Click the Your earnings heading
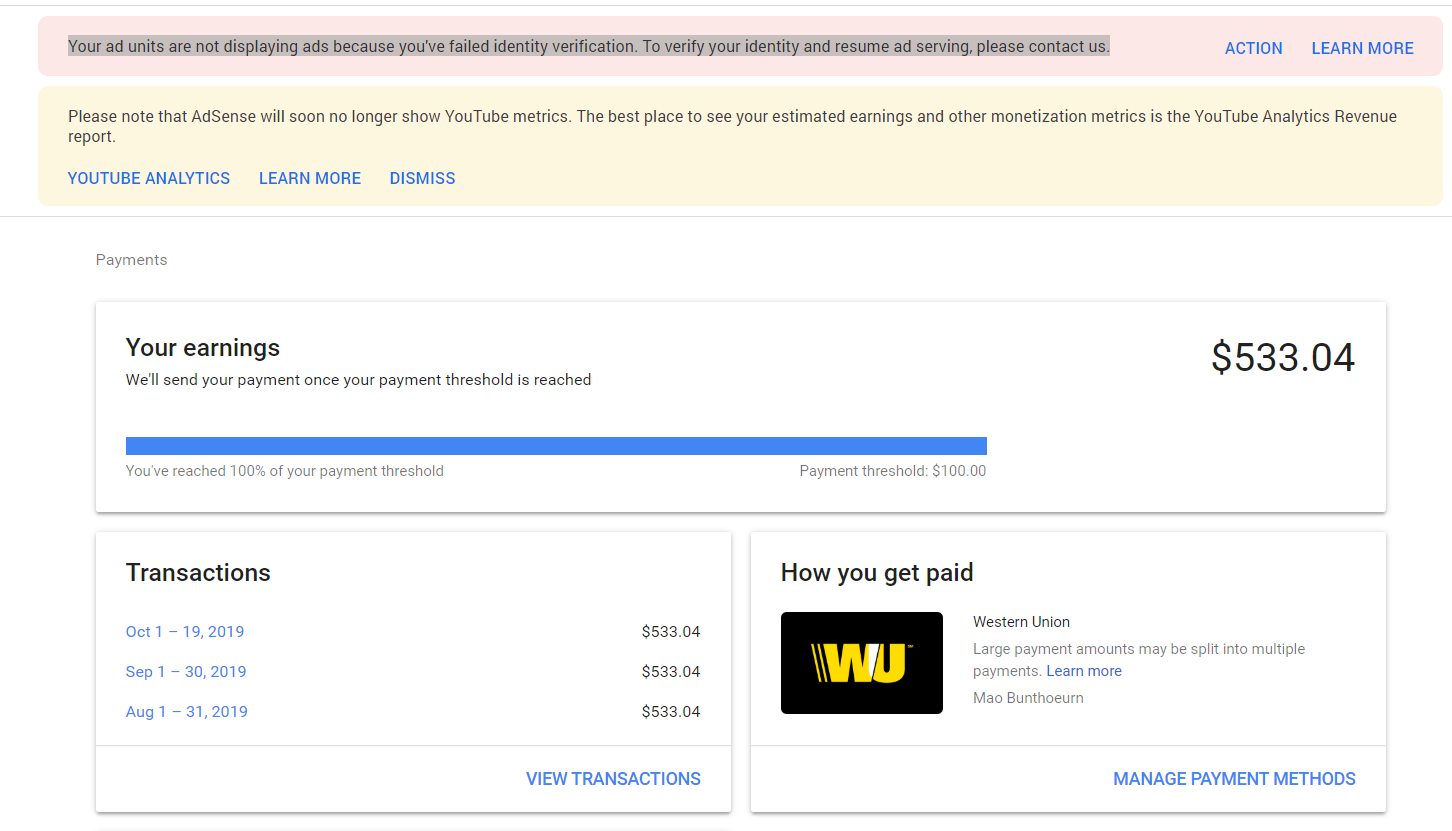Image resolution: width=1452 pixels, height=831 pixels. [203, 348]
